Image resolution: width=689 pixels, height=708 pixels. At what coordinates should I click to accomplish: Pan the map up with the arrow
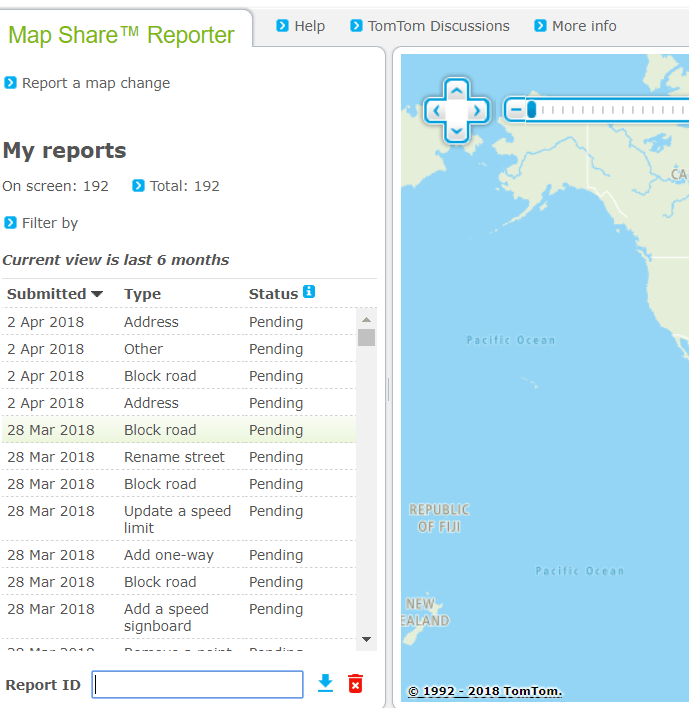[456, 91]
